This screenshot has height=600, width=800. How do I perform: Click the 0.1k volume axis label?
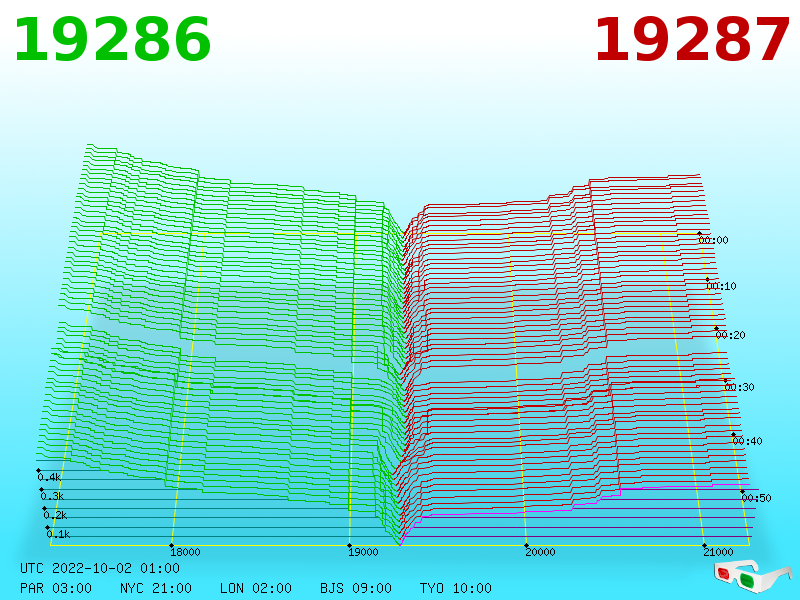(59, 534)
